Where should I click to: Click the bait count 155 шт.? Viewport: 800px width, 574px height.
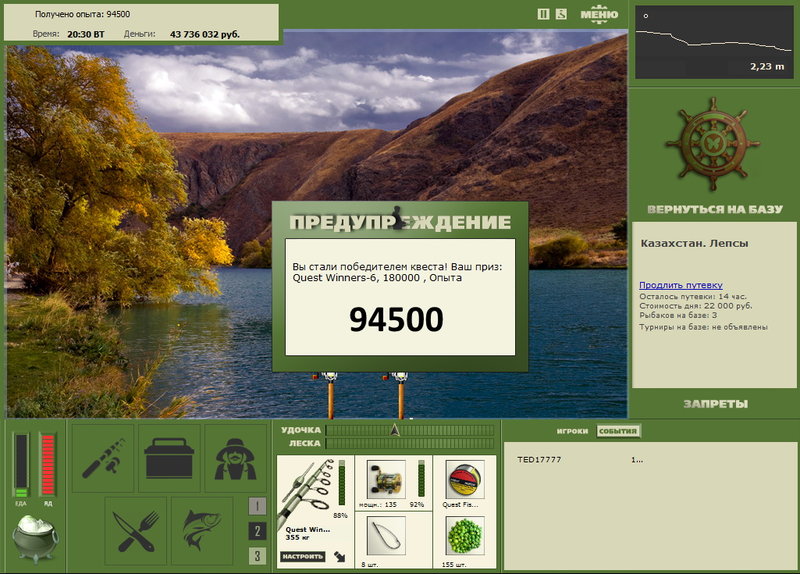pyautogui.click(x=454, y=565)
